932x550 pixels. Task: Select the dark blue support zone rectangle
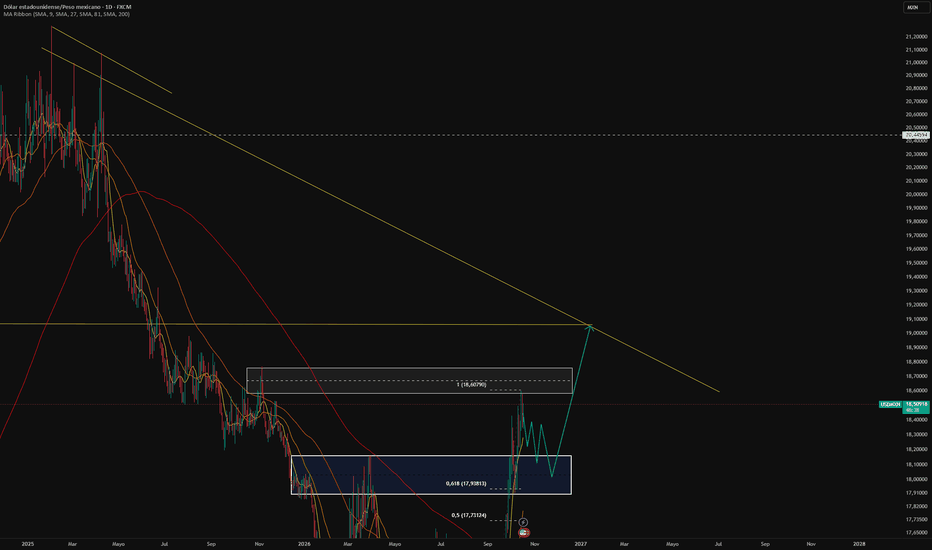pos(431,474)
